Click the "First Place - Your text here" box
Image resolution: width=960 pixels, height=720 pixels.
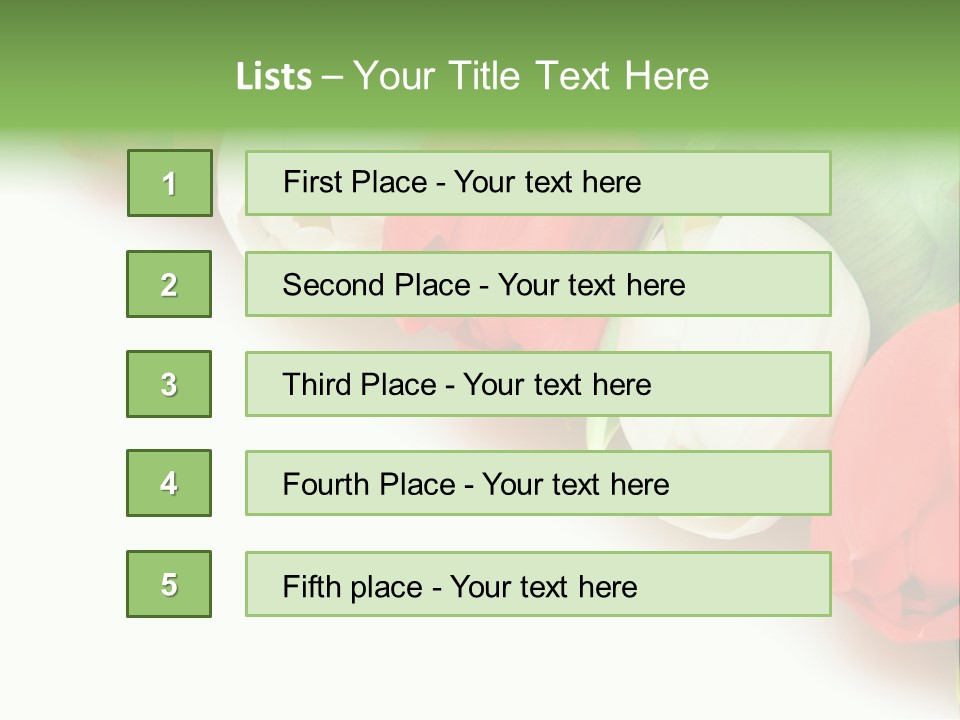click(538, 183)
